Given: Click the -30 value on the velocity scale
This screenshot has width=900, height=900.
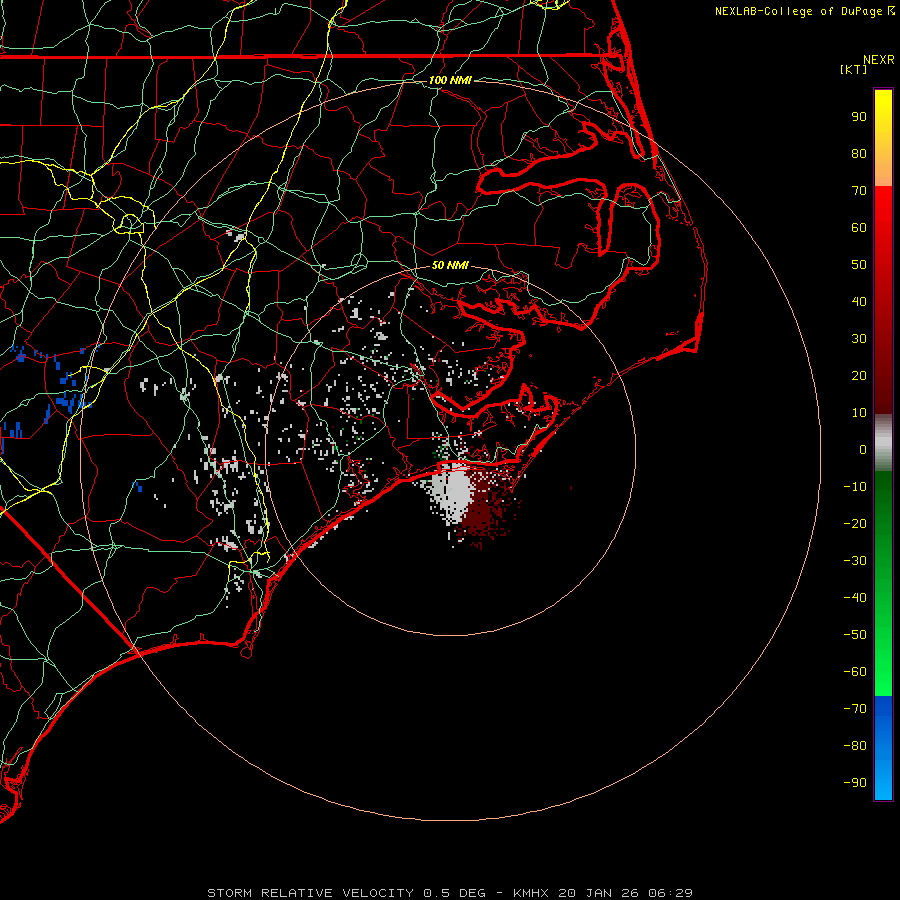Looking at the screenshot, I should pos(855,561).
